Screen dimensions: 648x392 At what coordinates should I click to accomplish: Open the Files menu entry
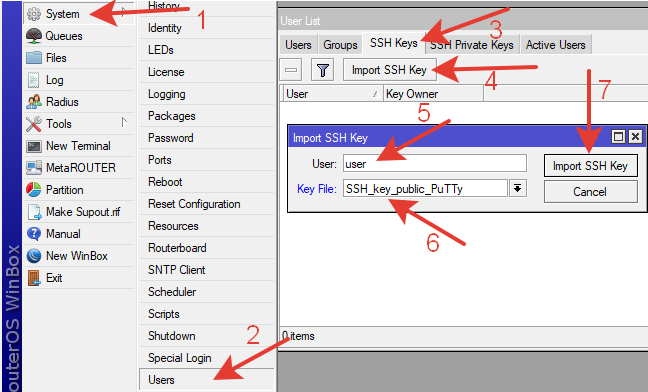click(x=79, y=58)
